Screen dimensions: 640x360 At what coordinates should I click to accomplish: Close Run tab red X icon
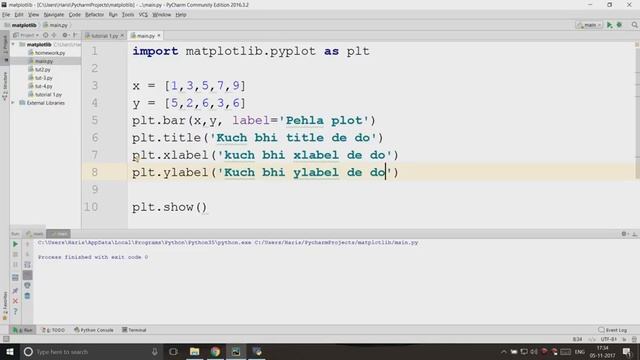coord(15,301)
